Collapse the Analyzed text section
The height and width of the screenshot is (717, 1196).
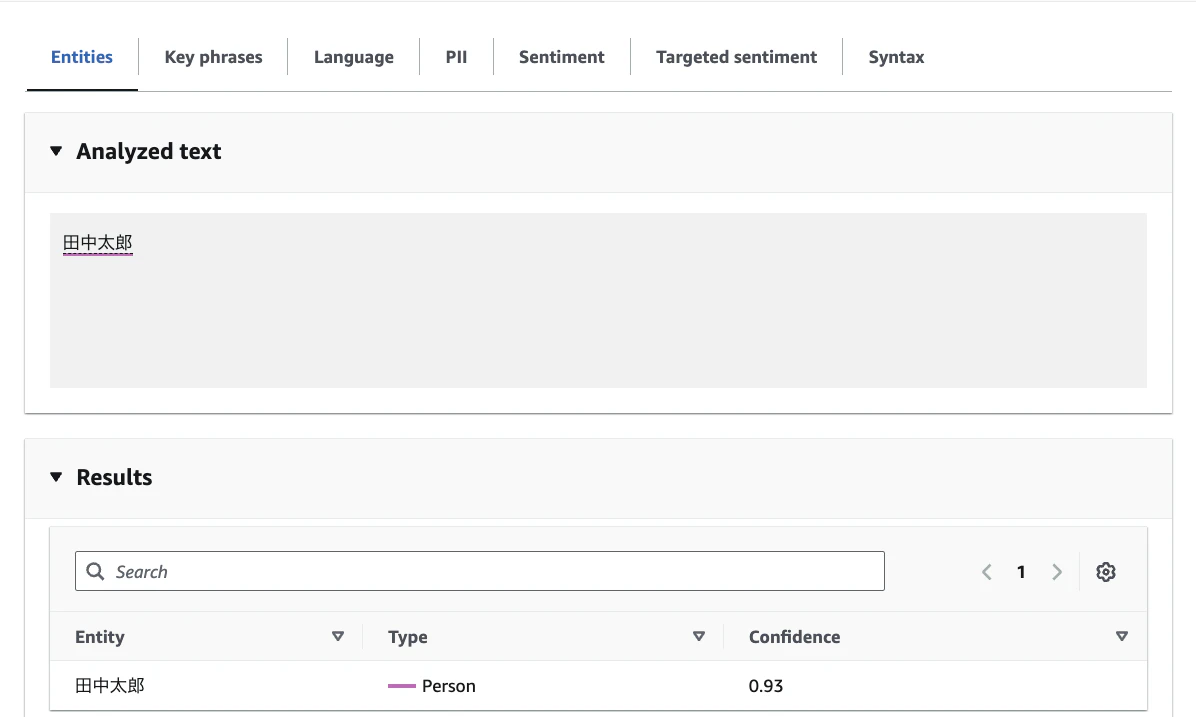point(56,151)
